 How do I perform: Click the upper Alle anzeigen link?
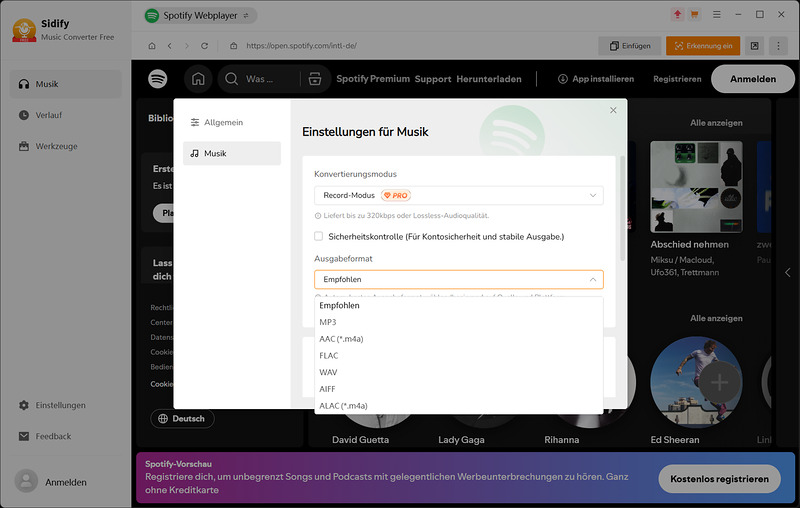tap(716, 123)
